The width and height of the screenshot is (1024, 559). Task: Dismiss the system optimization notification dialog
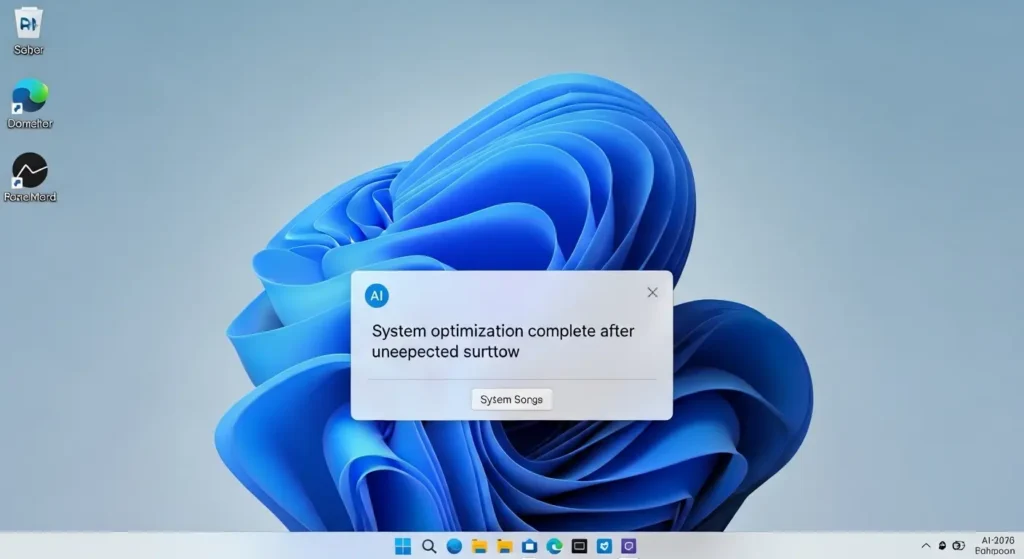[x=652, y=292]
